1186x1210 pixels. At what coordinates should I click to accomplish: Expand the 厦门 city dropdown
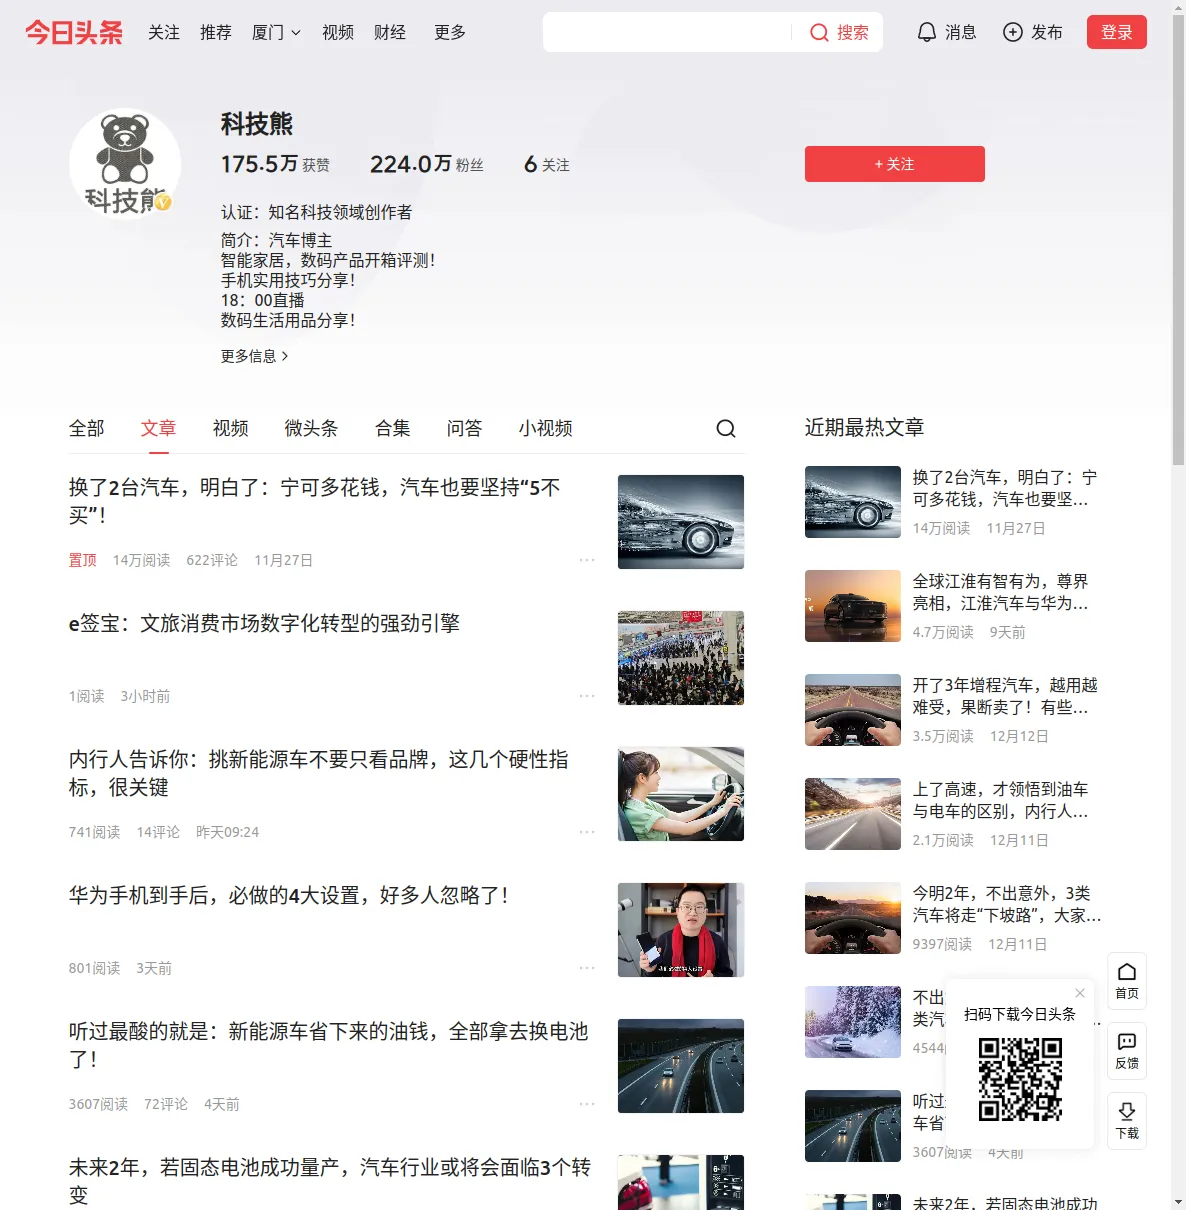pyautogui.click(x=276, y=33)
